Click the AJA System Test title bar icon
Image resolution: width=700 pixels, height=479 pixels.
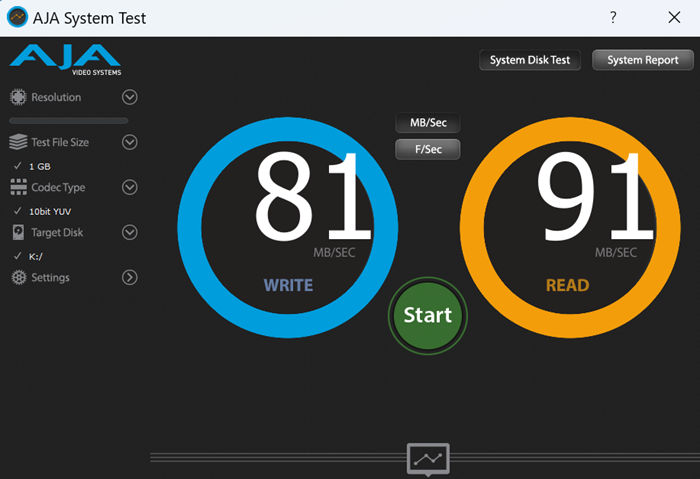coord(17,17)
